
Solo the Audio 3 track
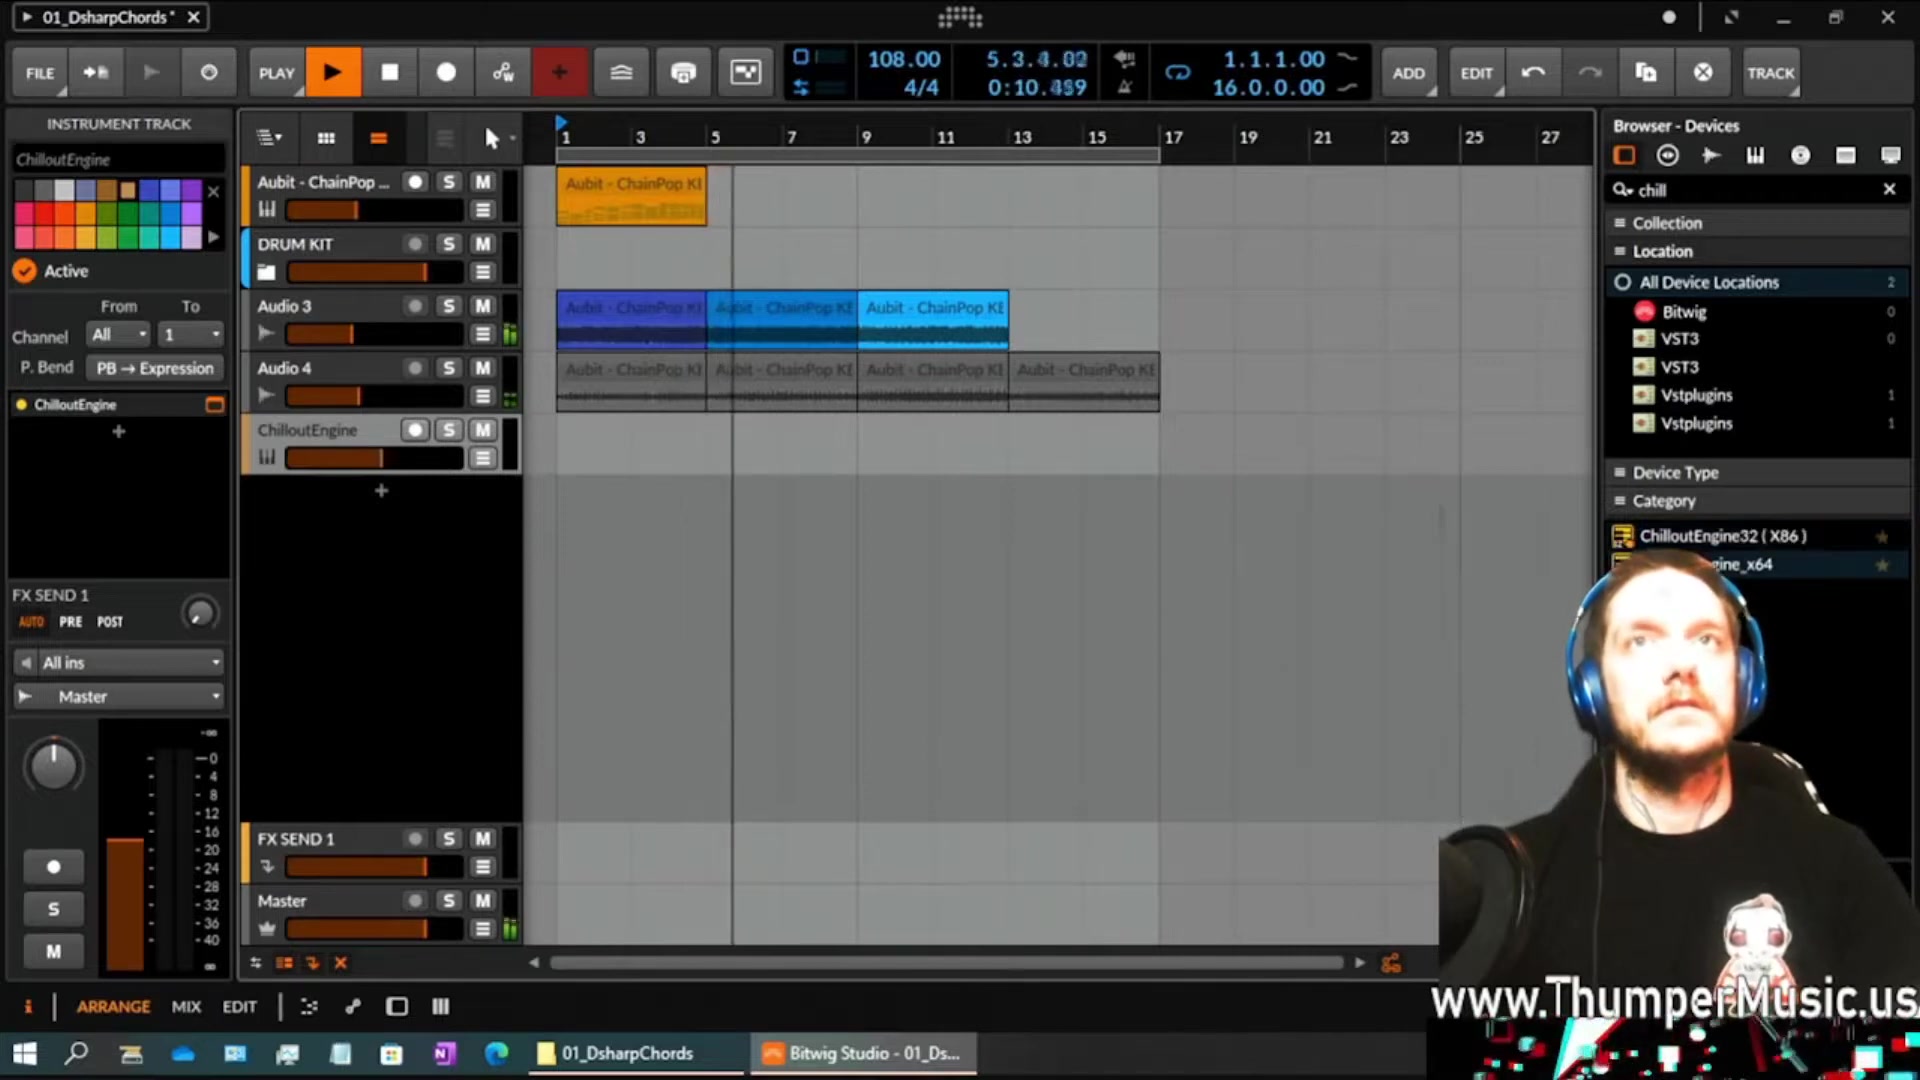tap(448, 305)
